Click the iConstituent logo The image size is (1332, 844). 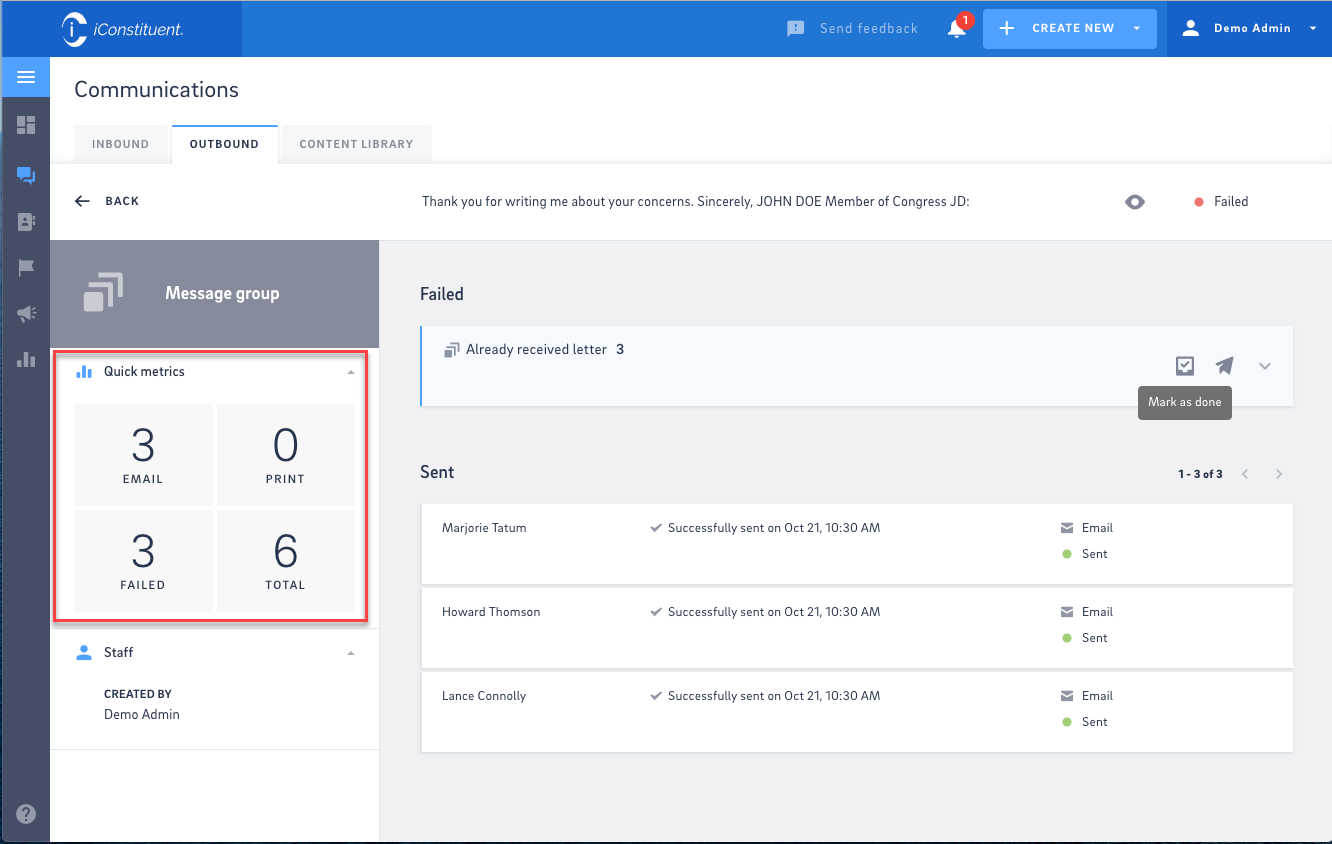point(122,29)
